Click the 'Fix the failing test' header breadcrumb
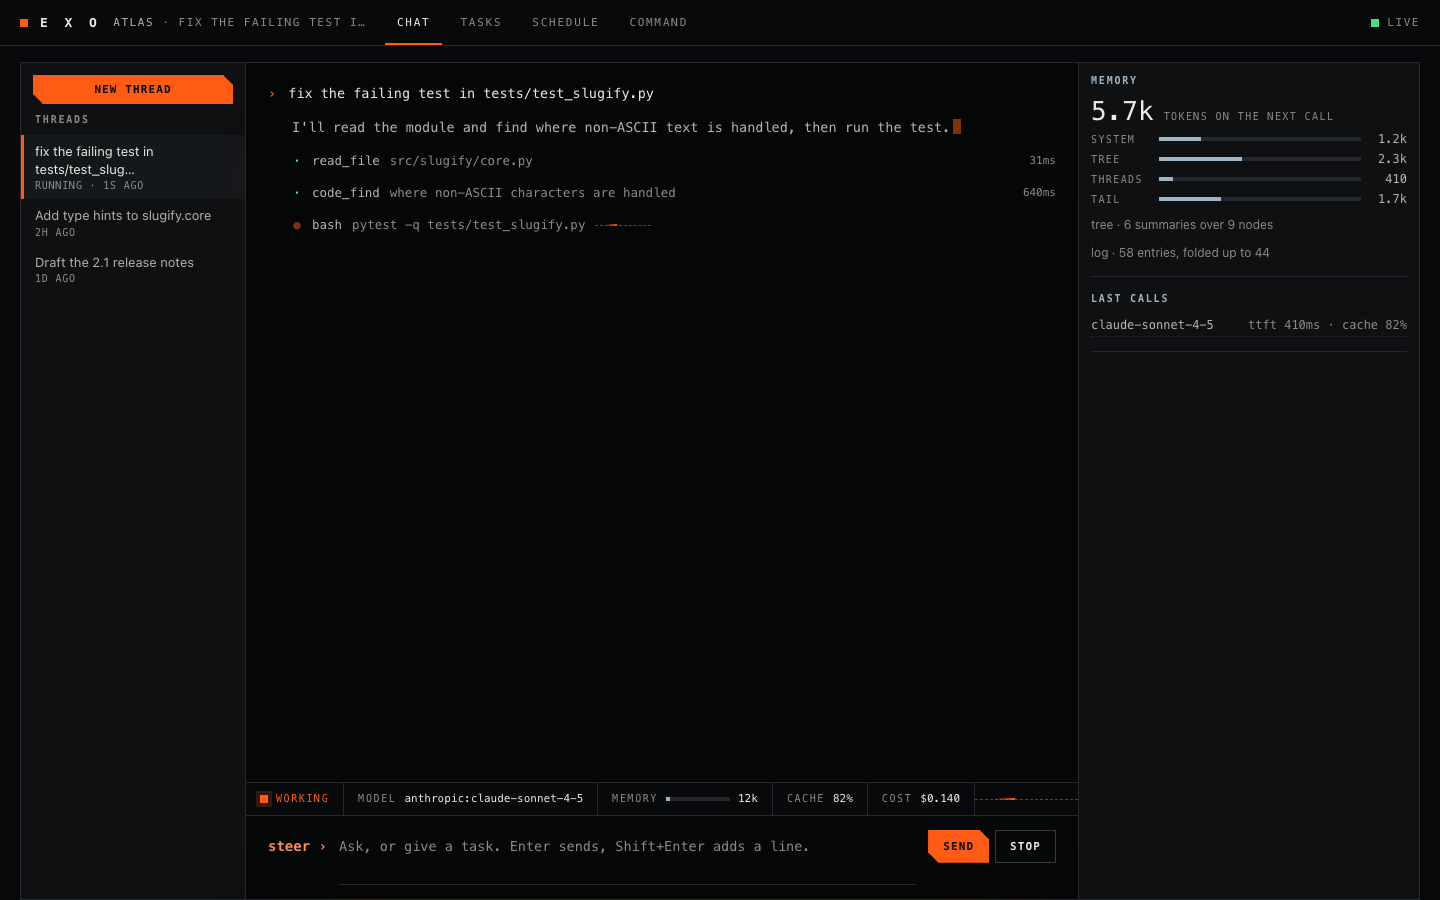1440x900 pixels. [x=272, y=22]
